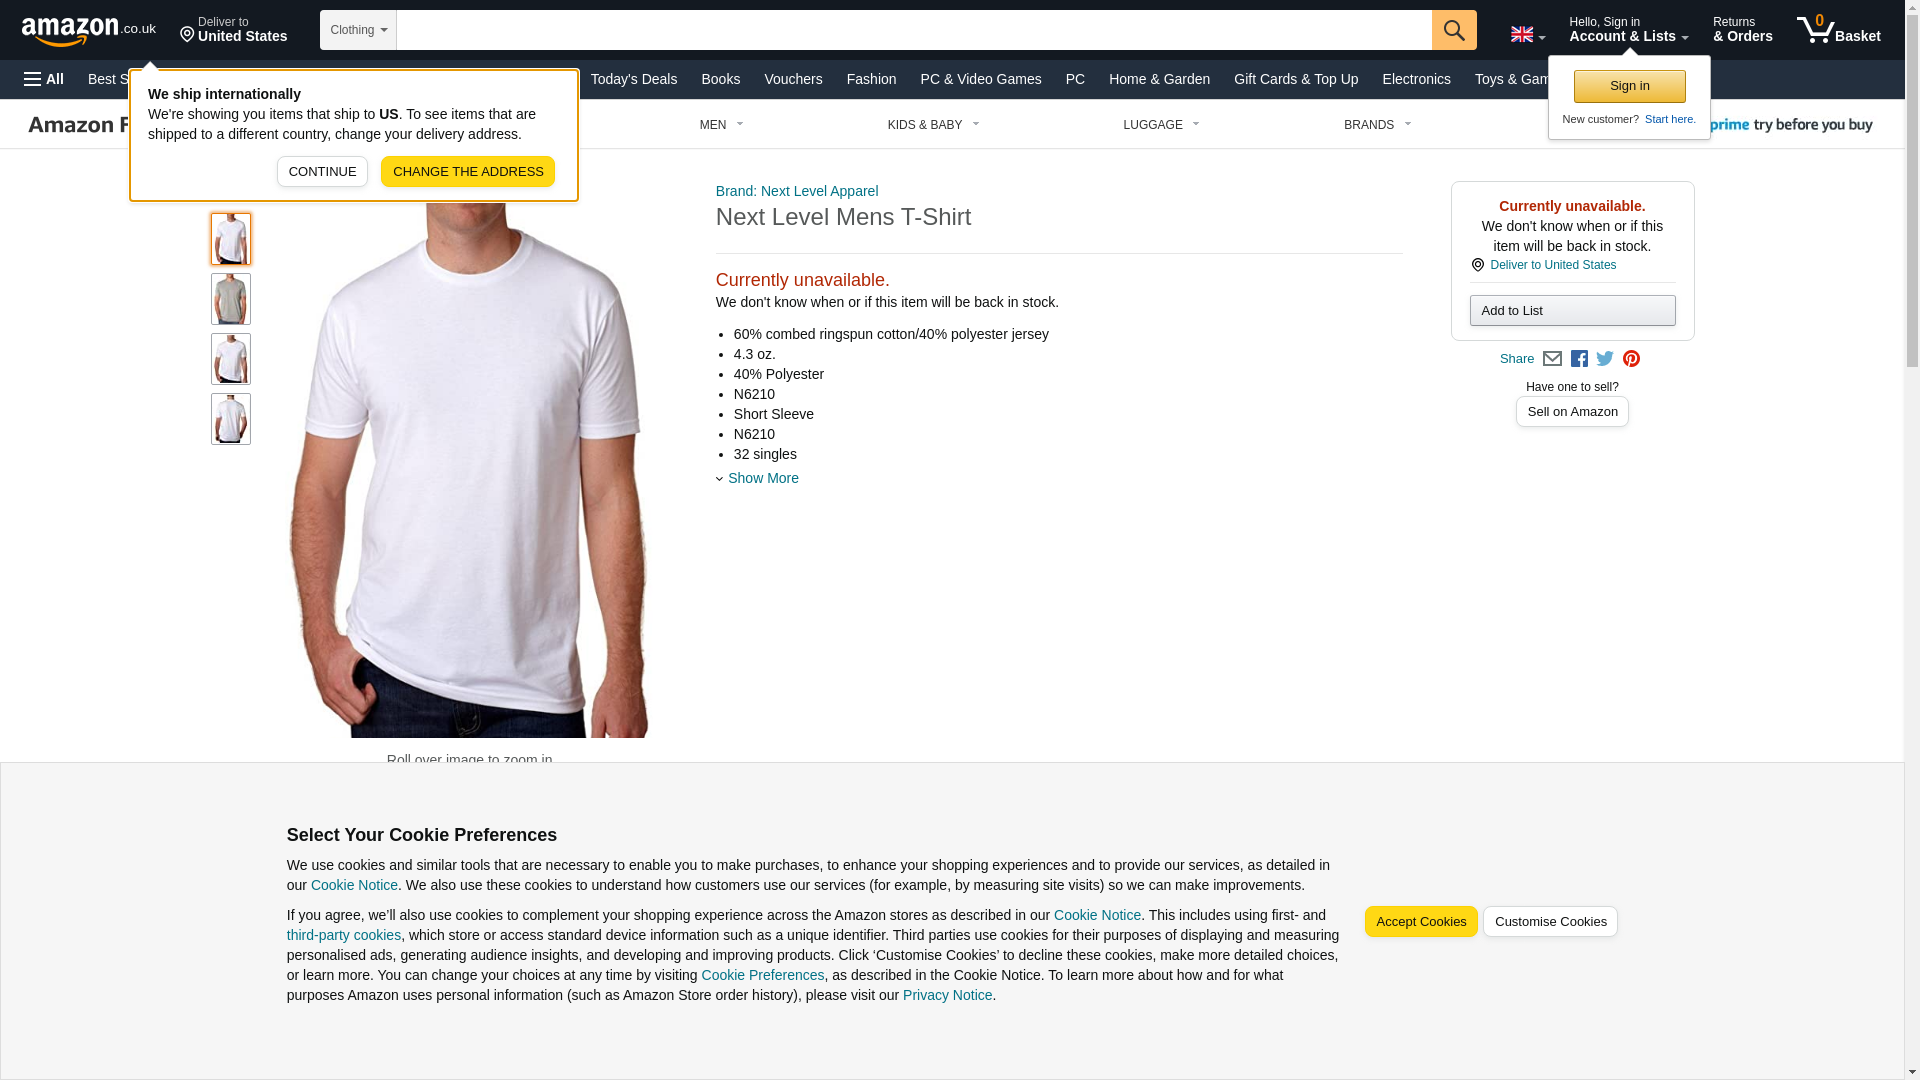Image resolution: width=1920 pixels, height=1080 pixels.
Task: Open the UK flag language selector
Action: (x=1527, y=35)
